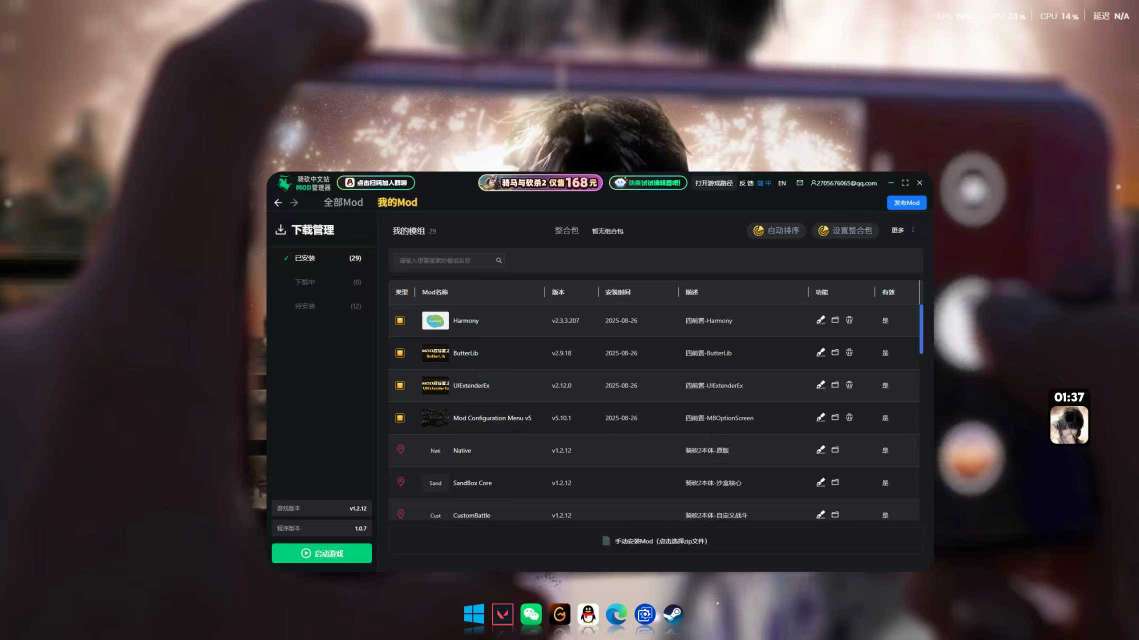Click the UIExtenderEx mod thumbnail
The image size is (1139, 640).
click(x=435, y=385)
